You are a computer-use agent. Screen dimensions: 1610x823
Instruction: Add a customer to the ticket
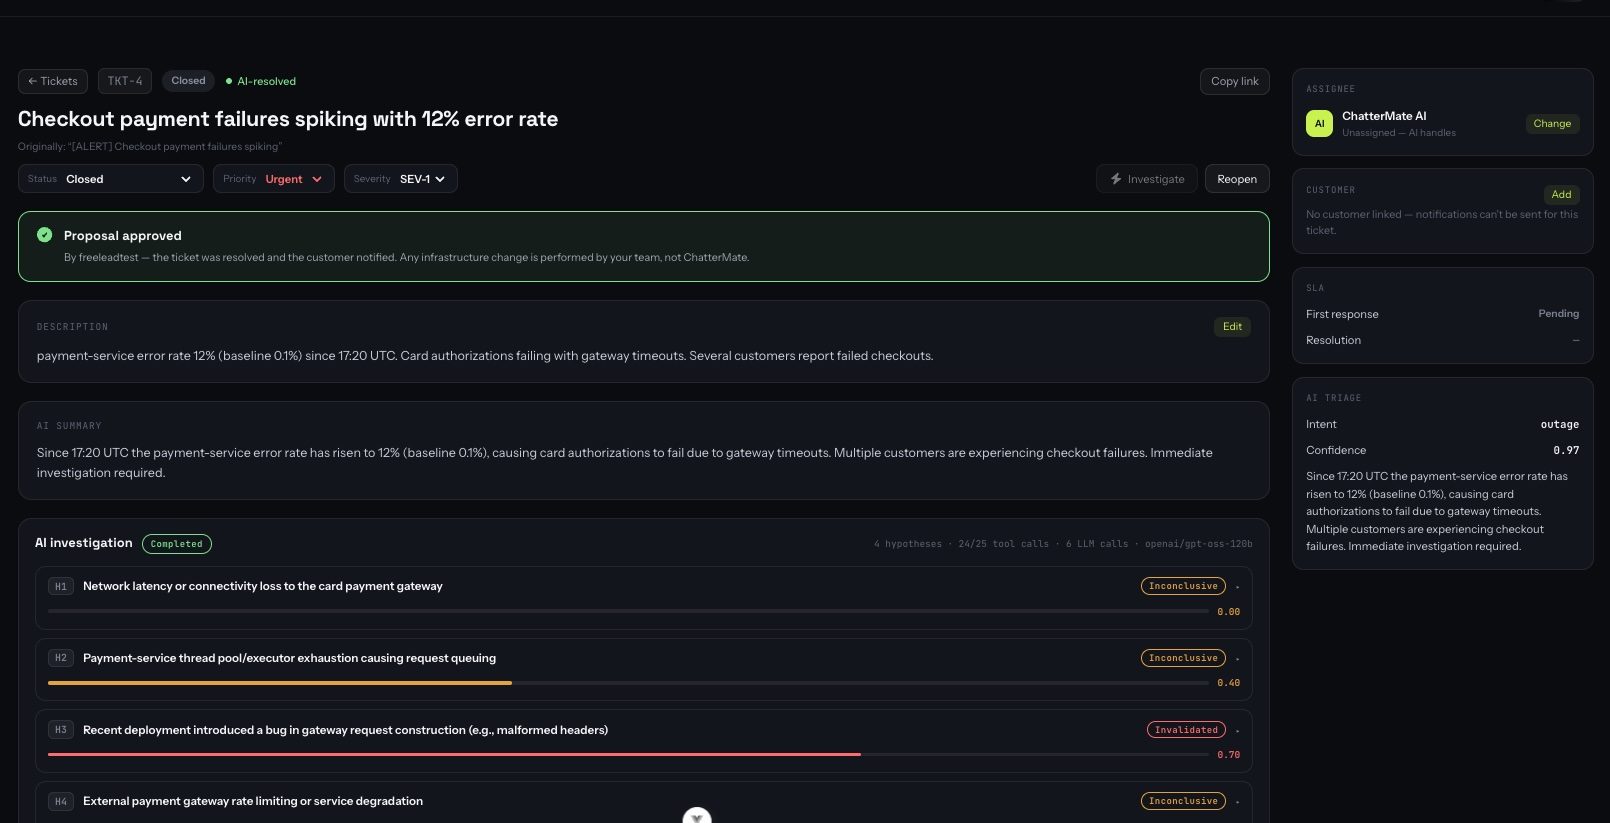1561,194
